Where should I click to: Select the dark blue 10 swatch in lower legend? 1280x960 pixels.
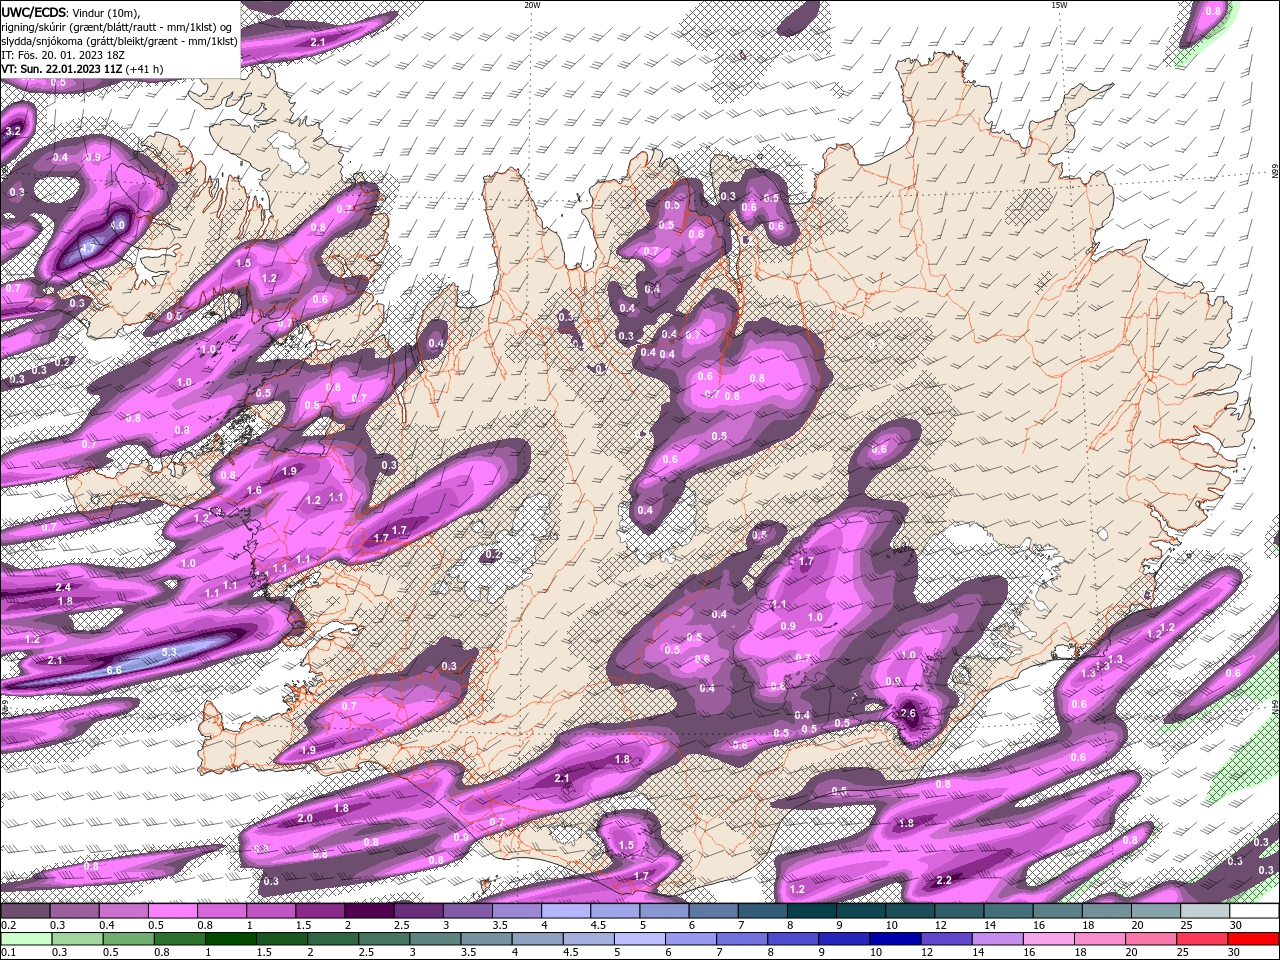895,939
